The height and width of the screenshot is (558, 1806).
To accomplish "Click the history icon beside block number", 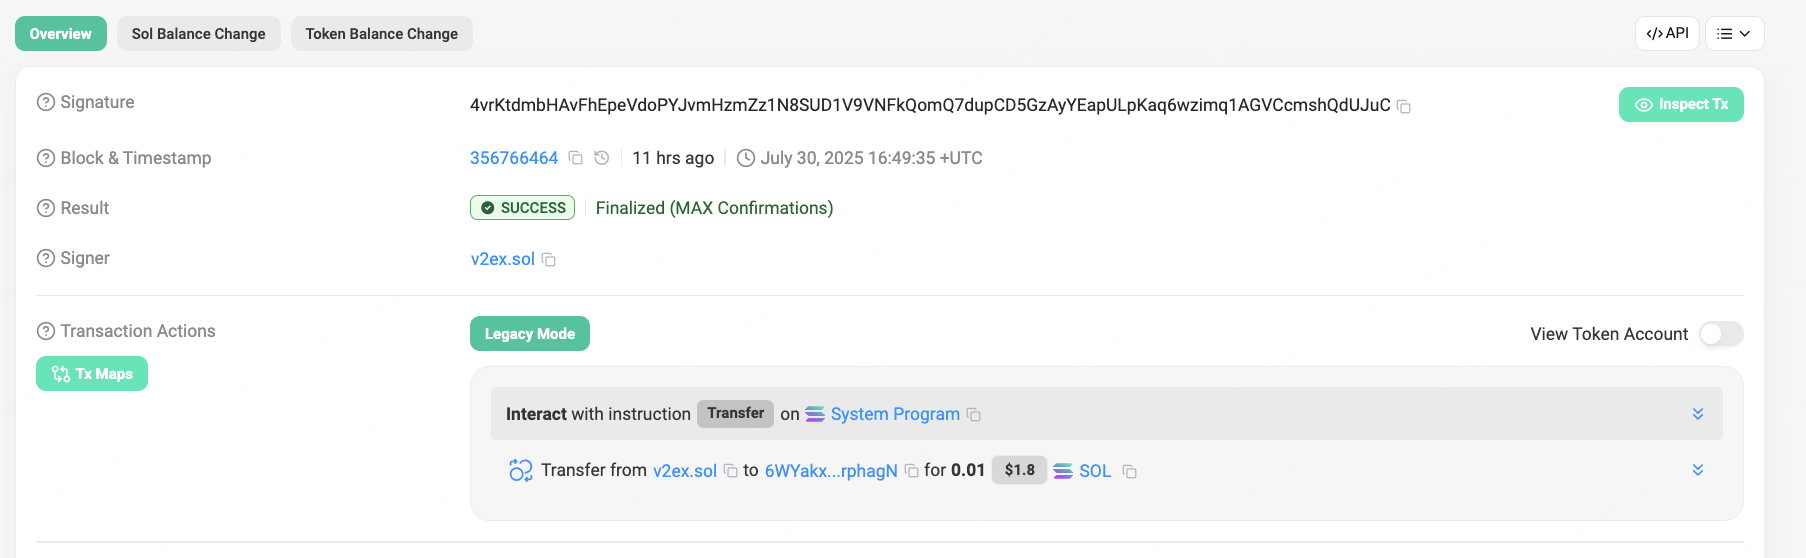I will (601, 158).
